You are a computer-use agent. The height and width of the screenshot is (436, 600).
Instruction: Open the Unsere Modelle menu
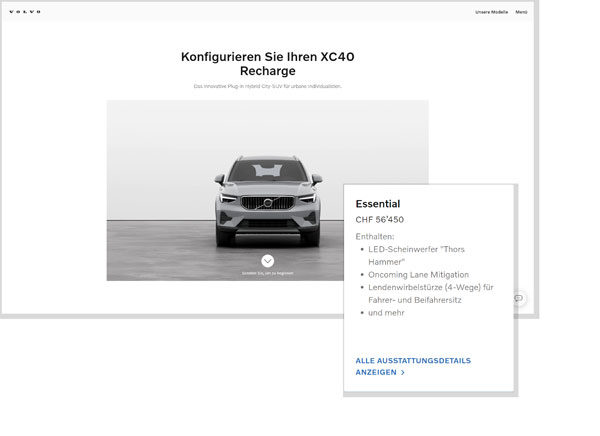pos(491,12)
